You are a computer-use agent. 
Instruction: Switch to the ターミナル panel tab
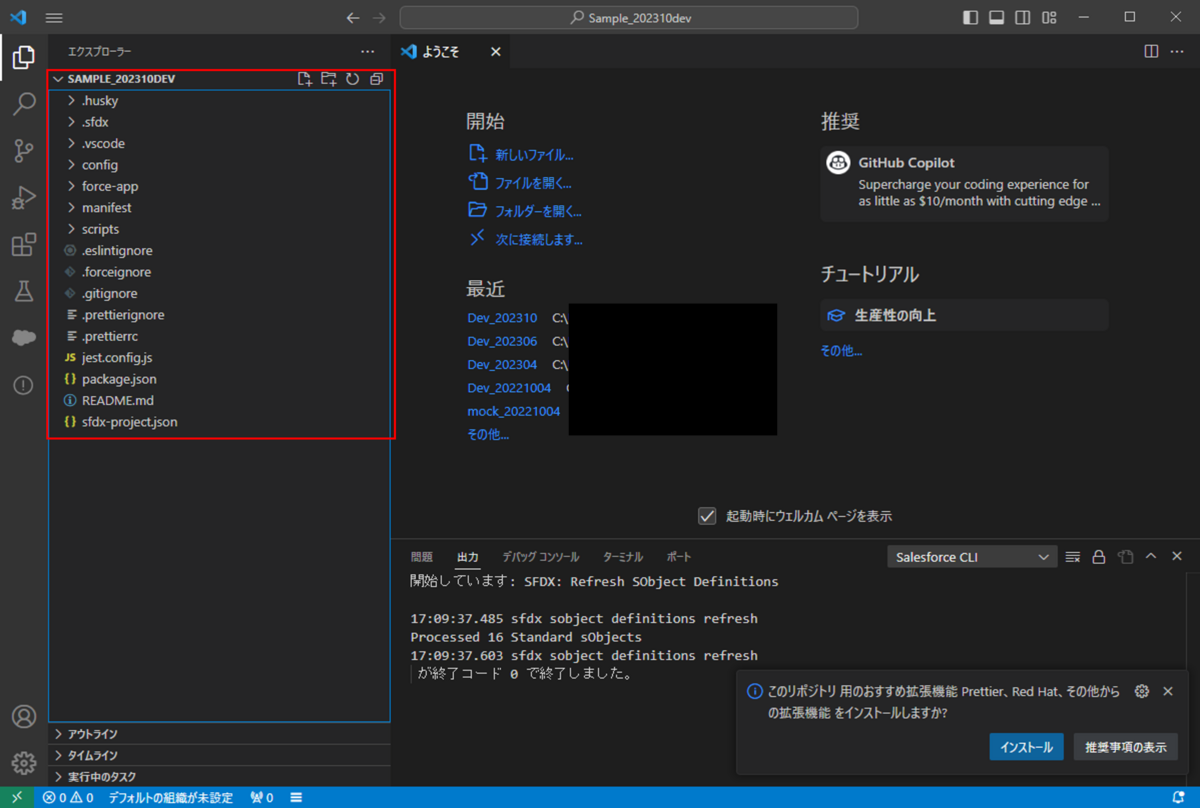[623, 557]
